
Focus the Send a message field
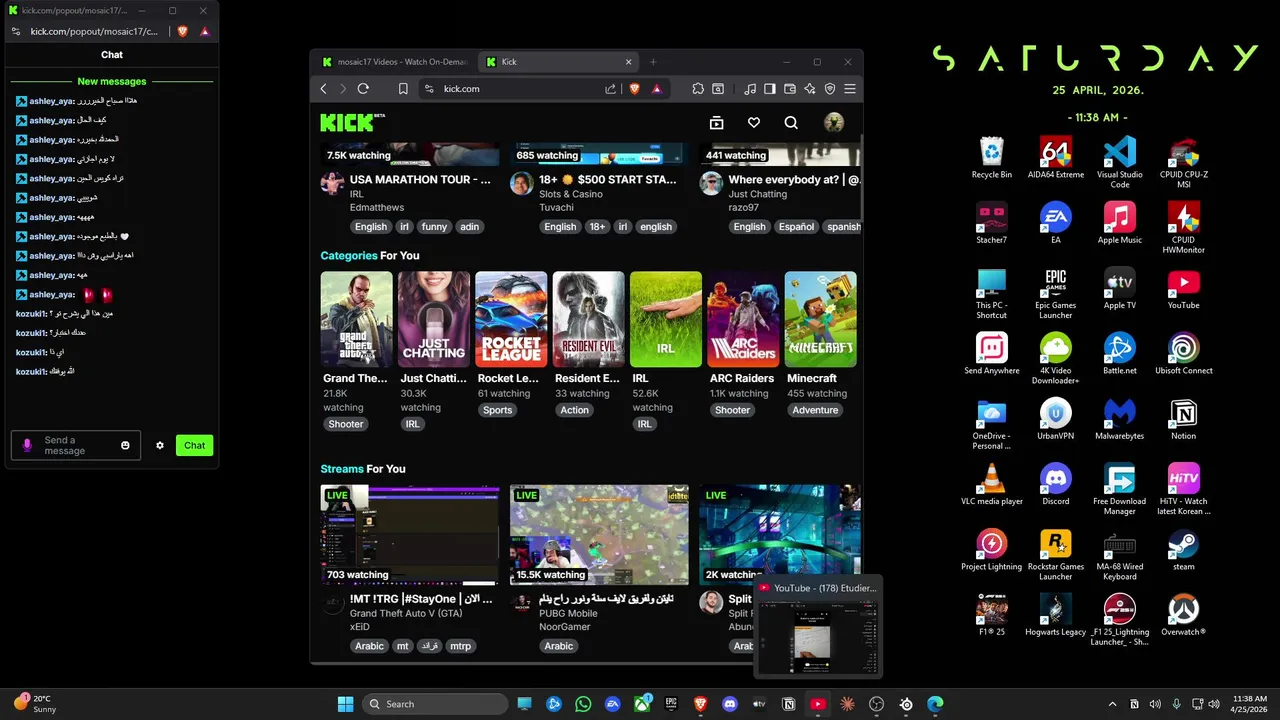pos(76,445)
